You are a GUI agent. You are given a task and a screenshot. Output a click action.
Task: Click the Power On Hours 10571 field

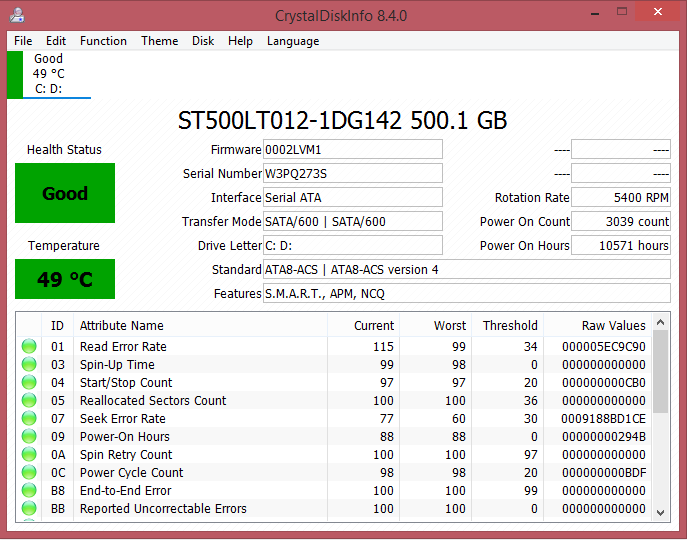point(621,245)
